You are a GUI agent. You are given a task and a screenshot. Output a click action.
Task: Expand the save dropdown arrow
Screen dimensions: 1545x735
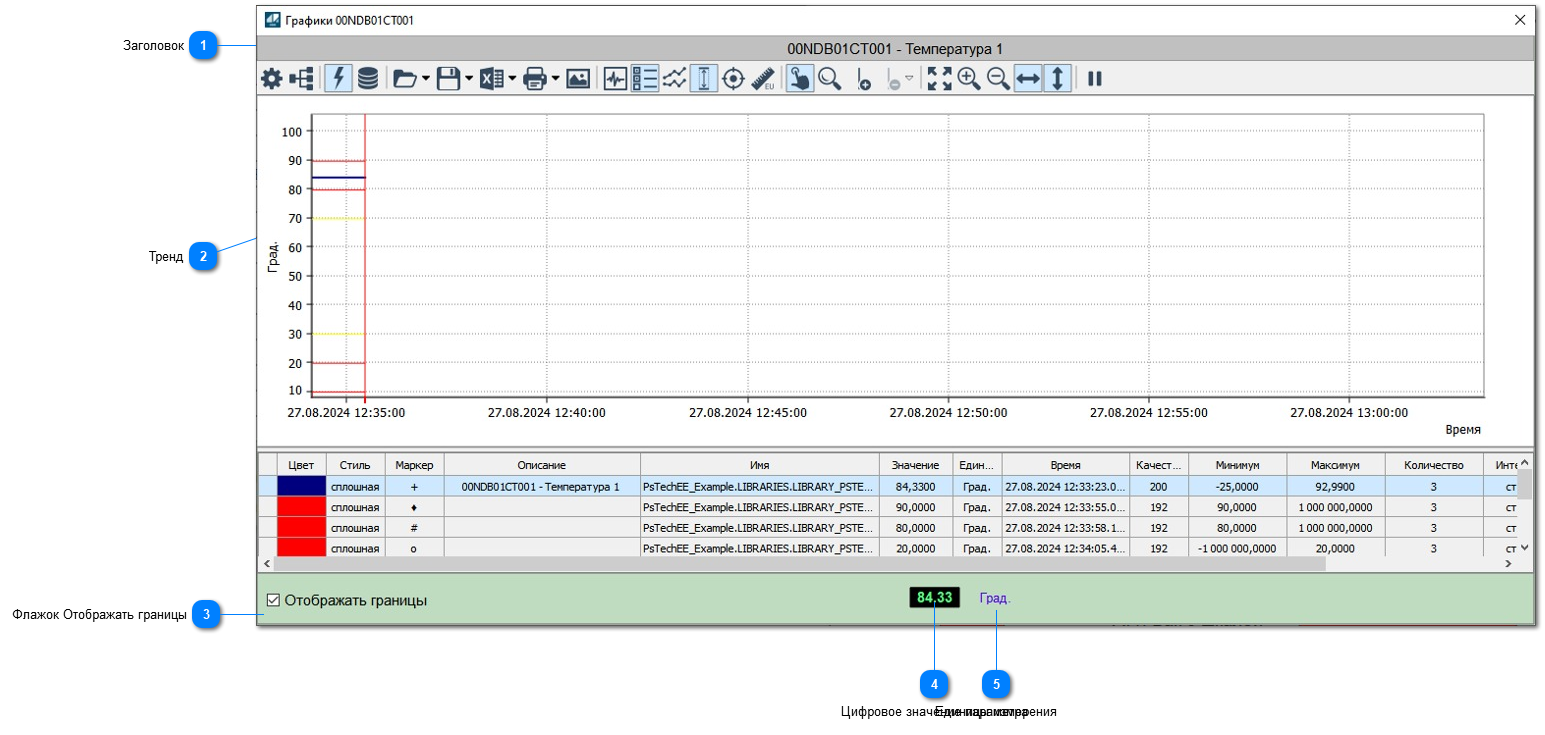[x=469, y=79]
